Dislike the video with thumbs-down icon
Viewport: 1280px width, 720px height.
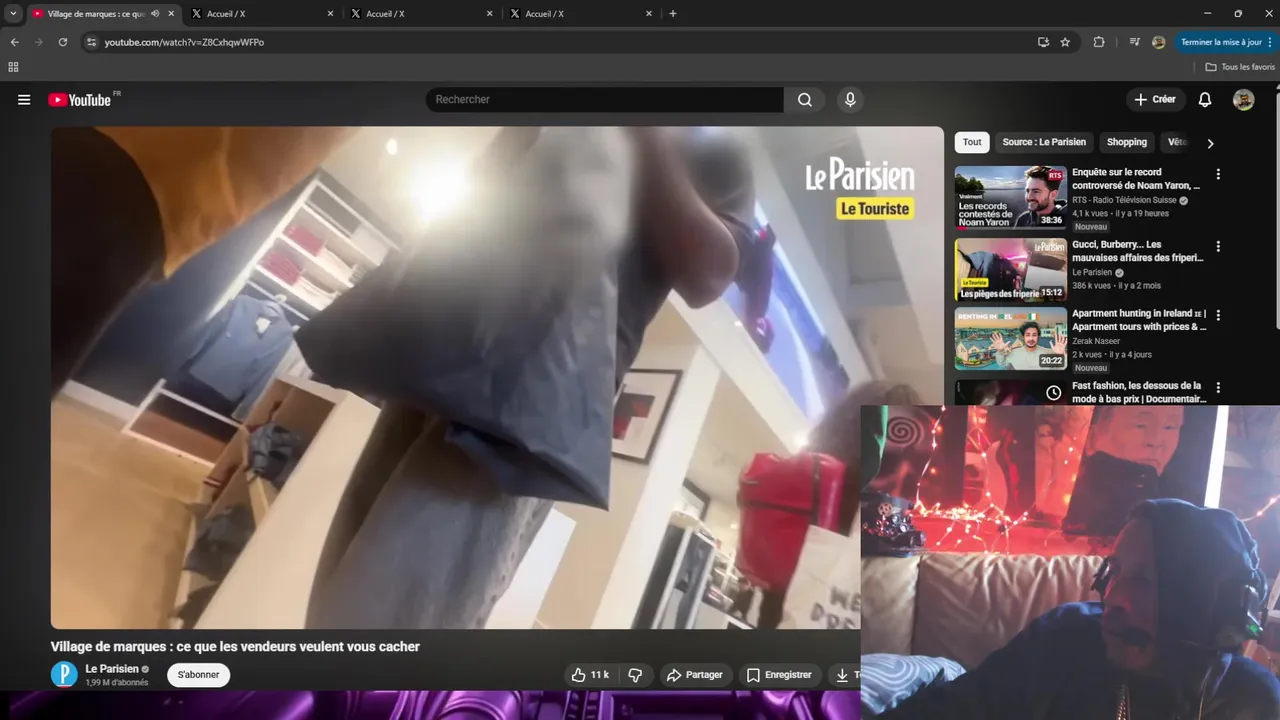point(635,675)
